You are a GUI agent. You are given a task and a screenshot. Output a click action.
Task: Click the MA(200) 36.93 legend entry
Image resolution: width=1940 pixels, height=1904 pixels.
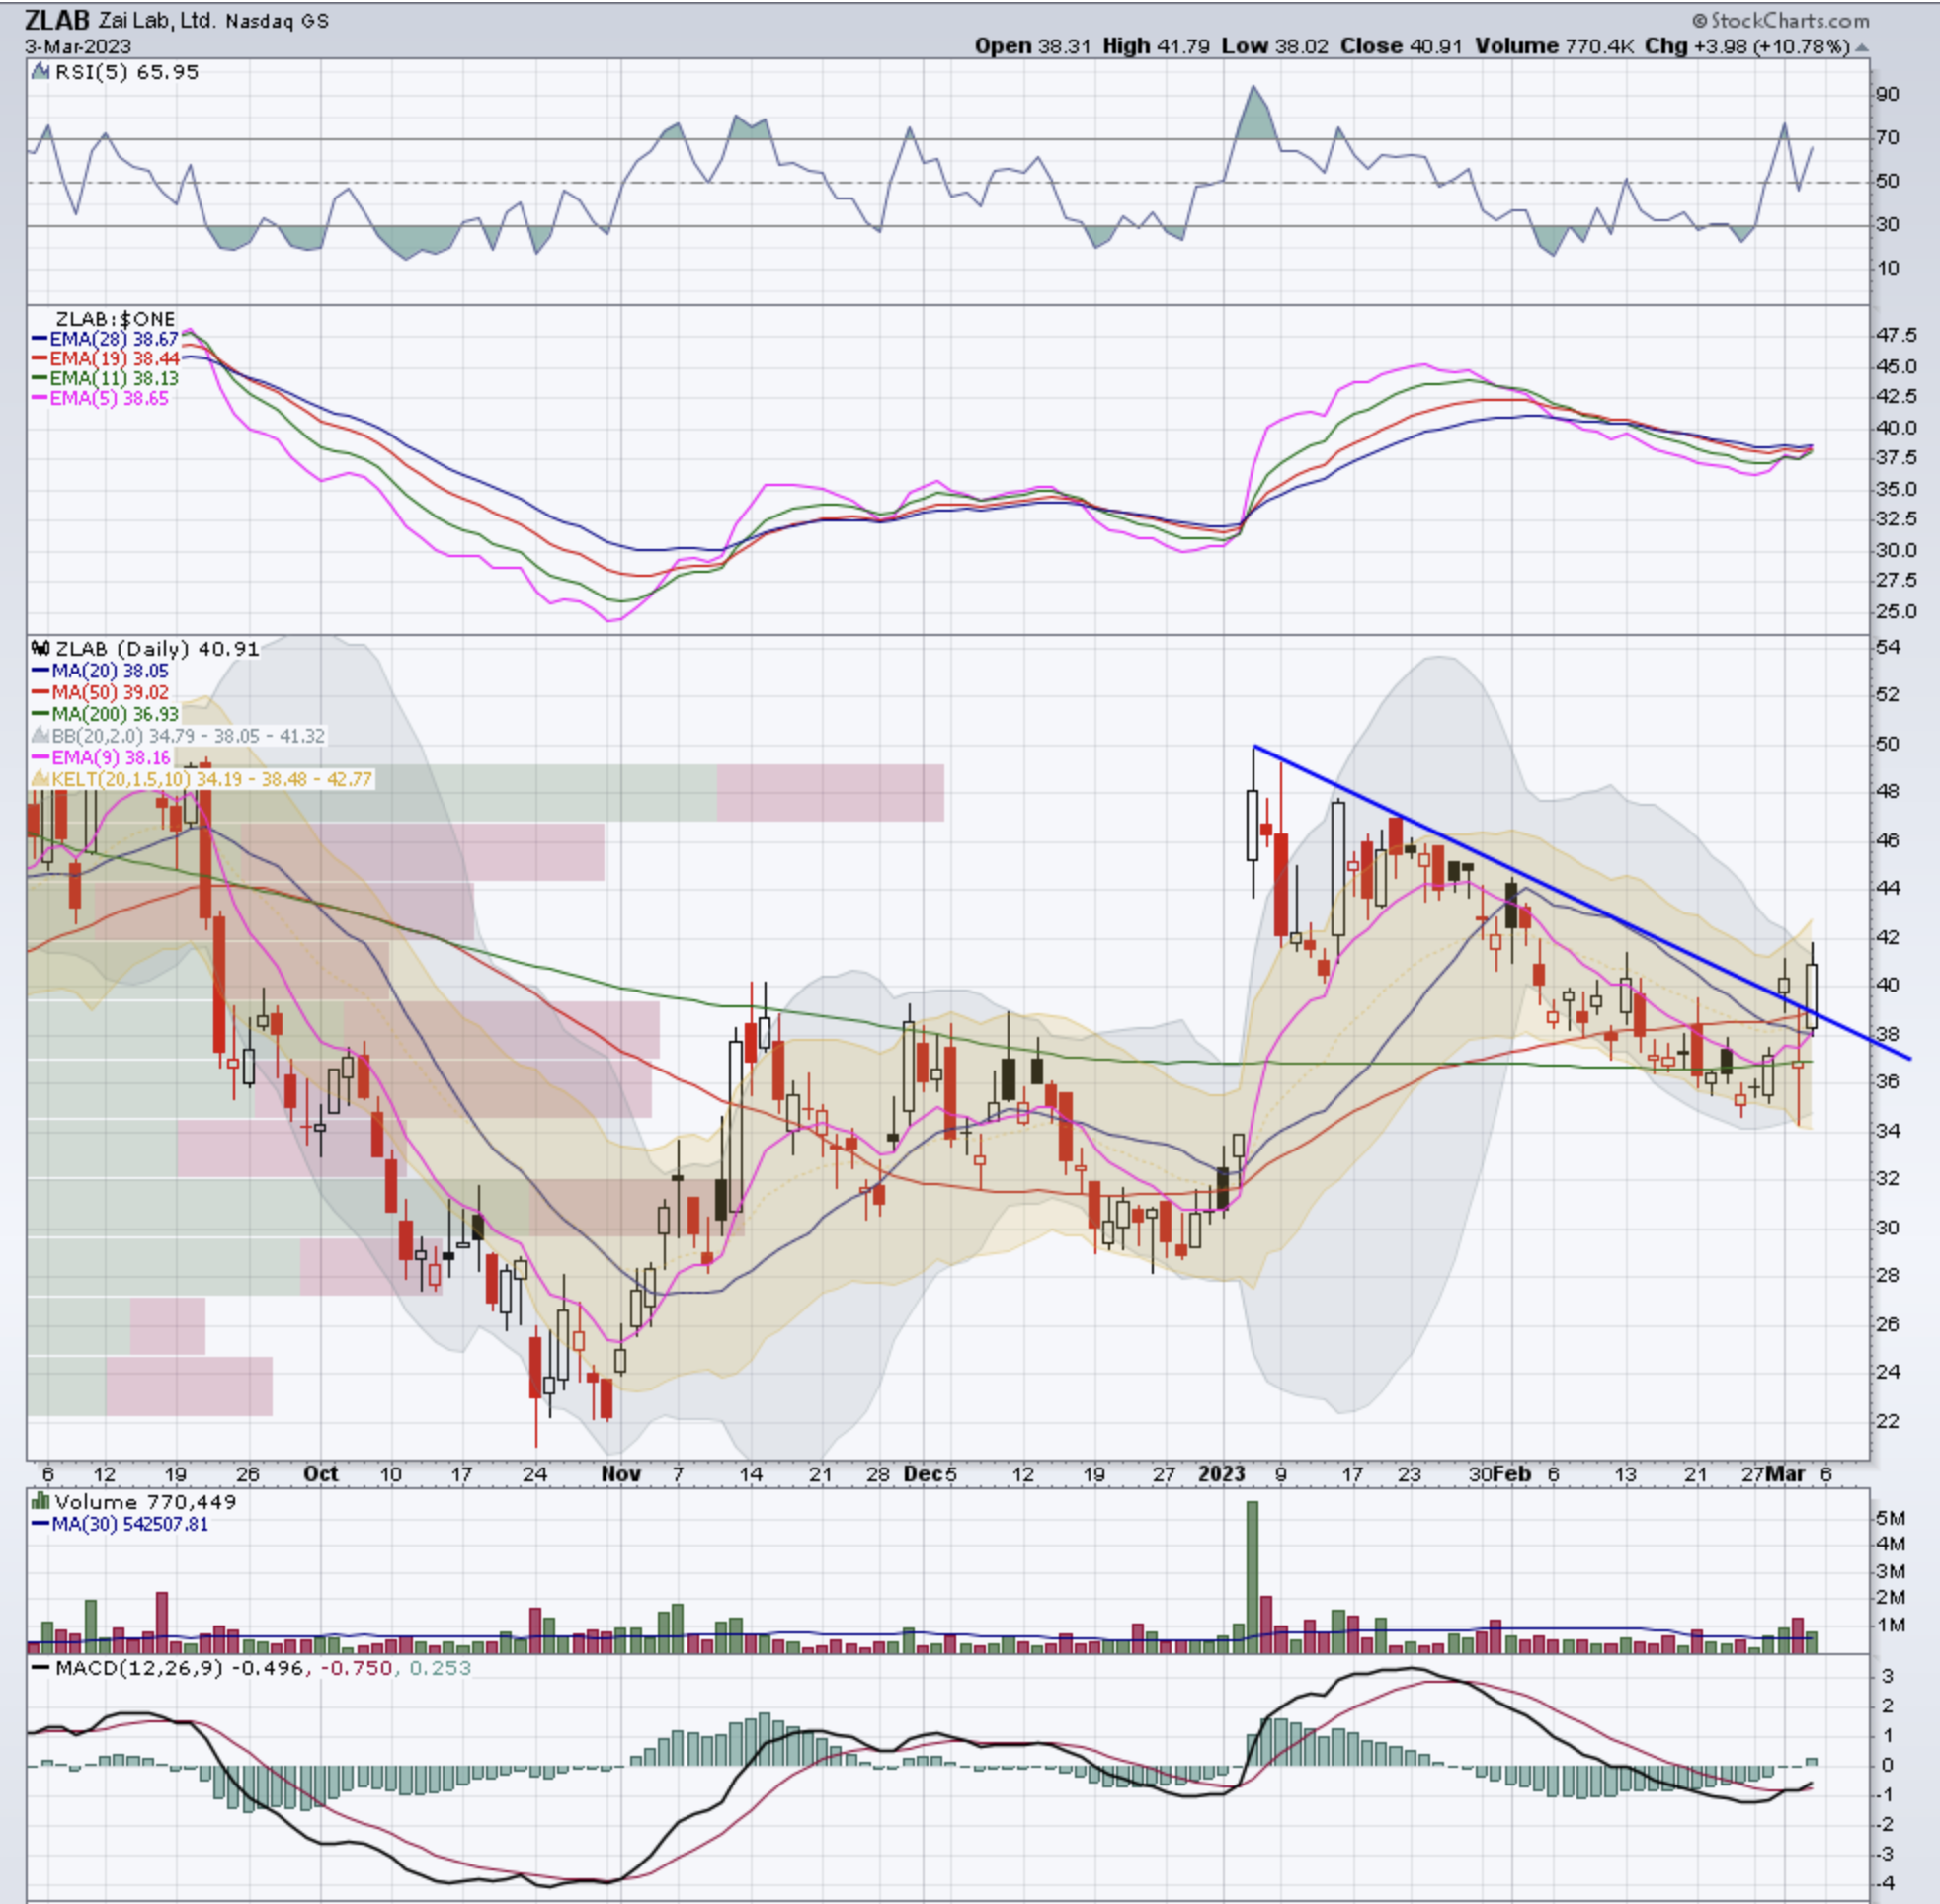(x=106, y=714)
